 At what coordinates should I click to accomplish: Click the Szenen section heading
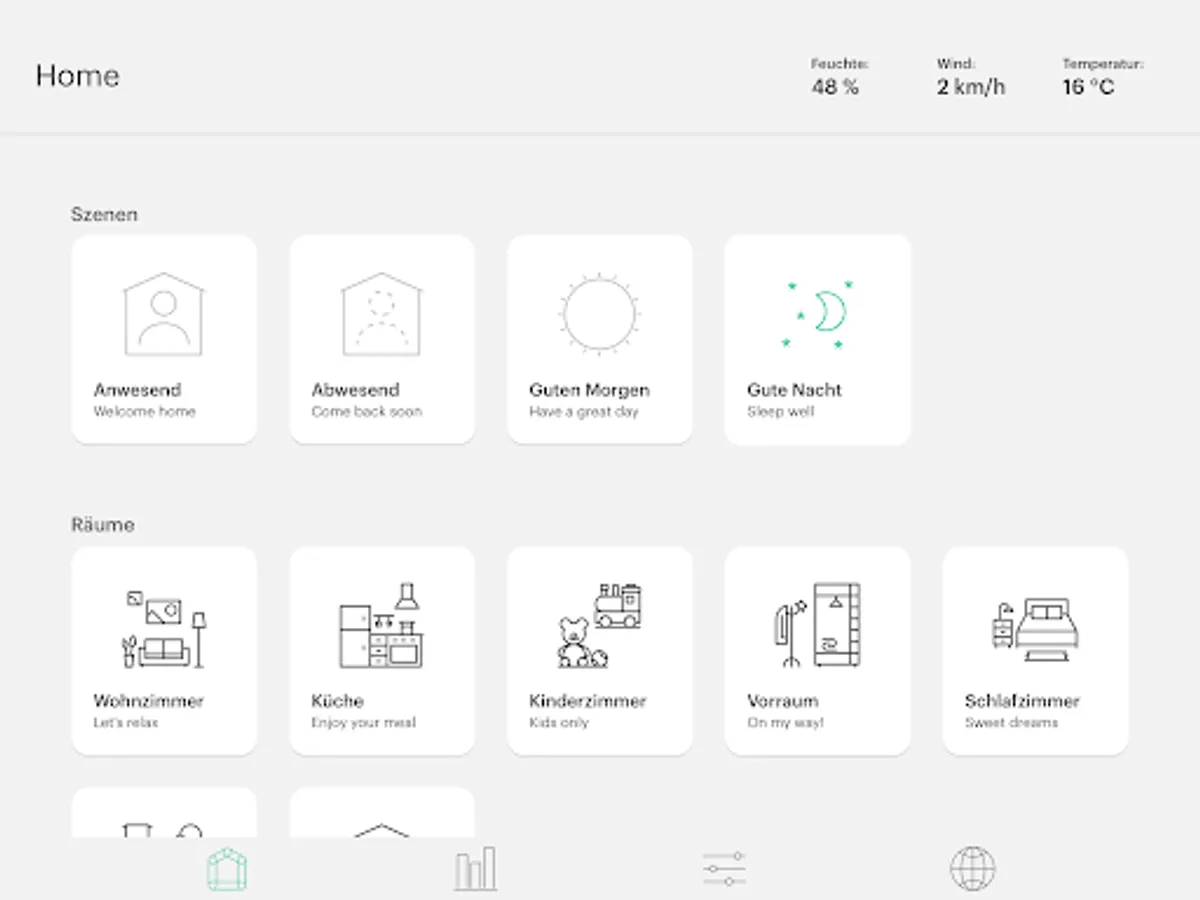[104, 214]
